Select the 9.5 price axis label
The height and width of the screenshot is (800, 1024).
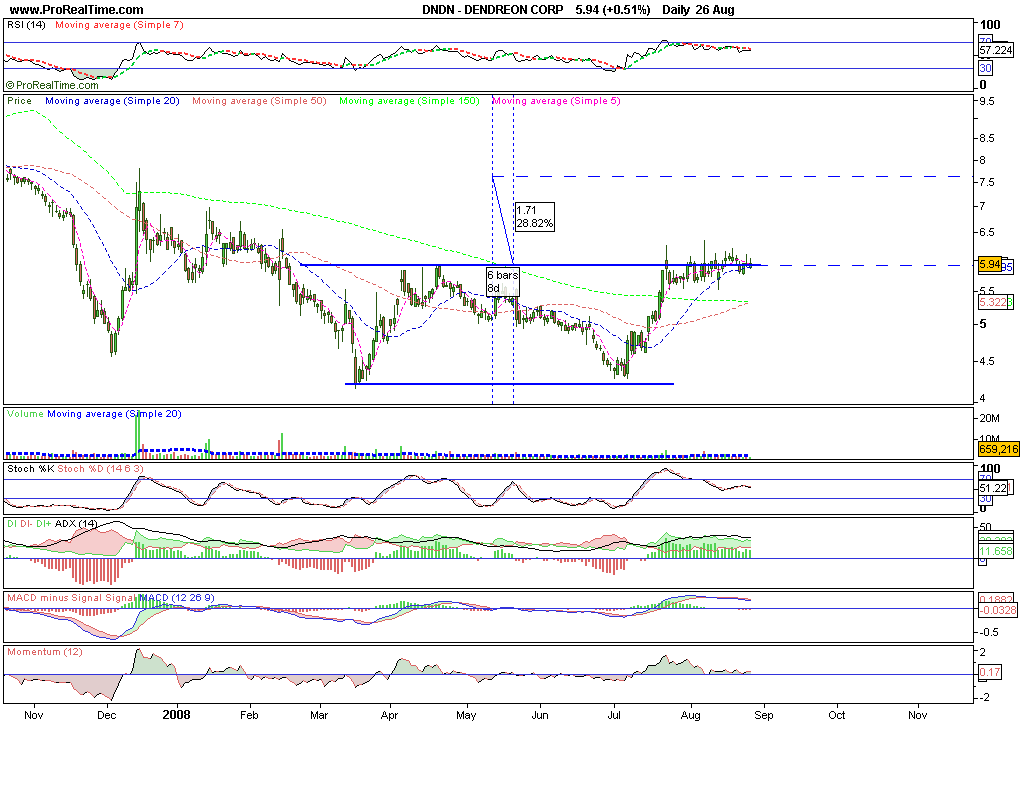[x=987, y=101]
